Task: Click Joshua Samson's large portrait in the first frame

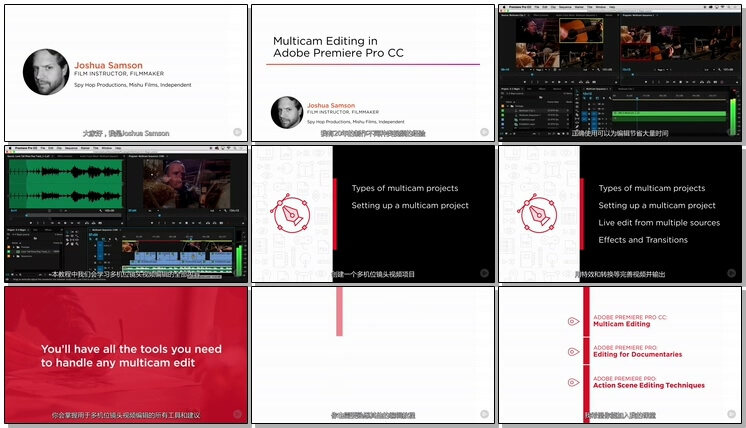Action: click(46, 72)
